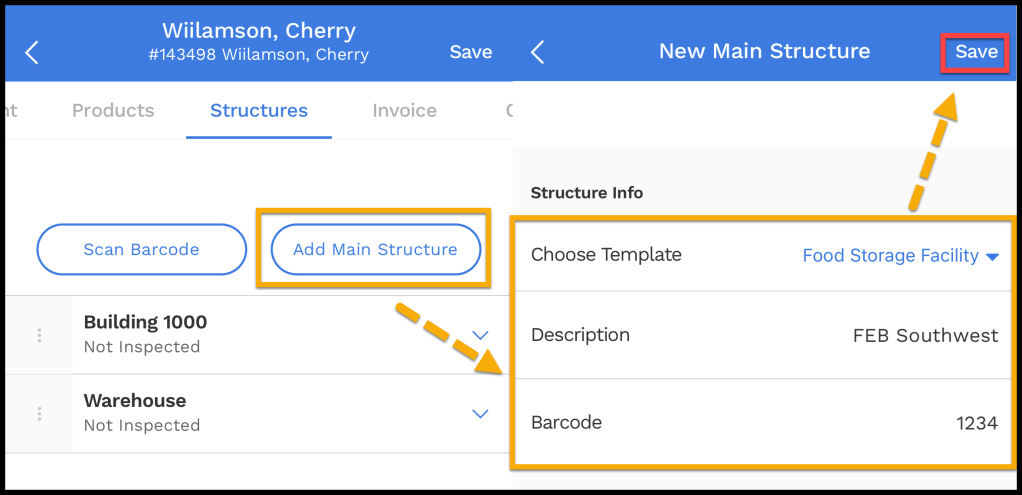The width and height of the screenshot is (1022, 495).
Task: Select the Warehouse structure name
Action: point(135,401)
